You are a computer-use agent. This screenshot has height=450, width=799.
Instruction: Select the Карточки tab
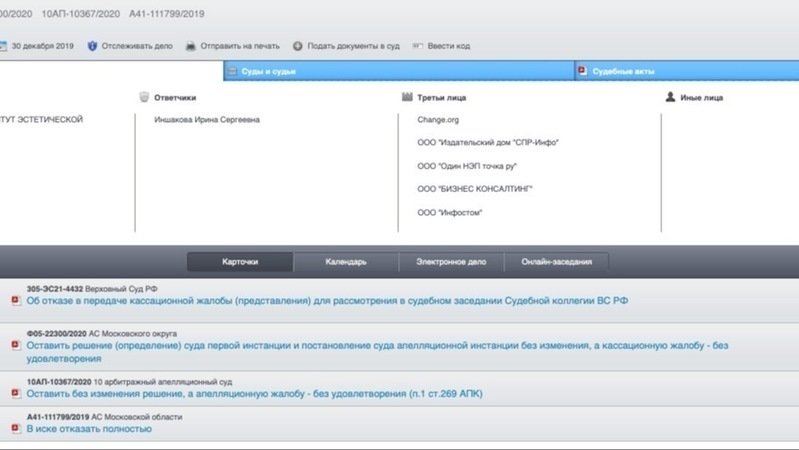click(240, 262)
